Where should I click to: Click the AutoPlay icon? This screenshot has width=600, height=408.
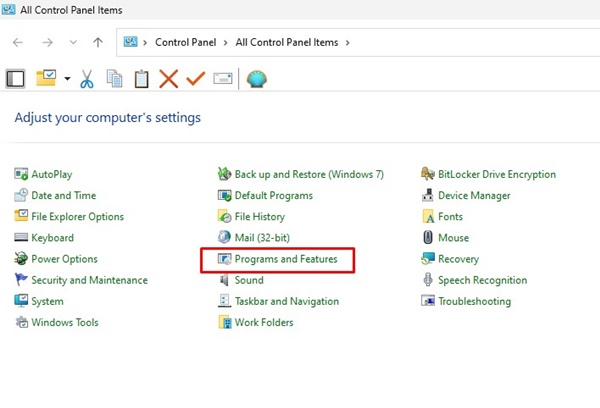(x=21, y=174)
